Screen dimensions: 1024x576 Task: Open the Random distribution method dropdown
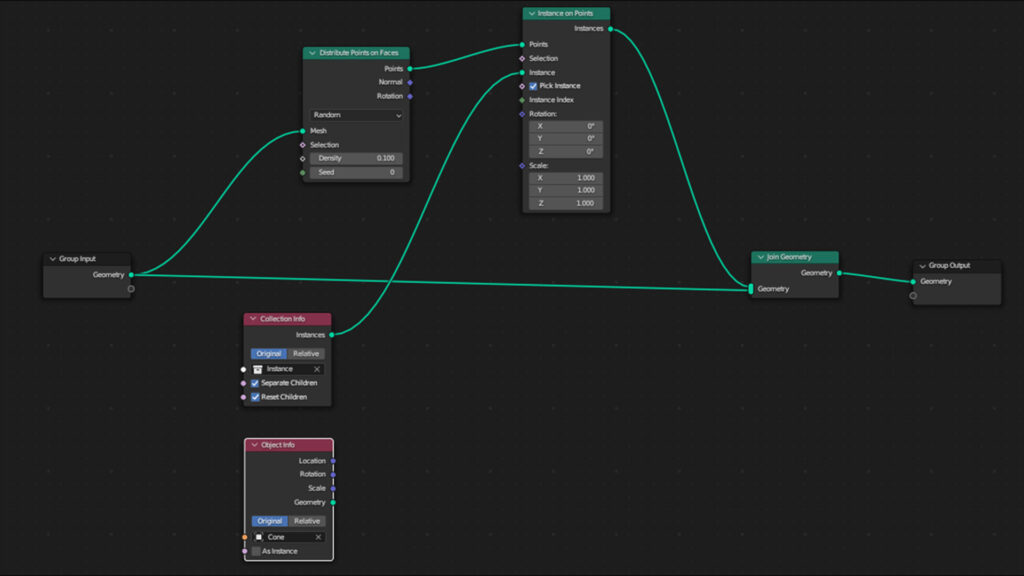tap(356, 115)
